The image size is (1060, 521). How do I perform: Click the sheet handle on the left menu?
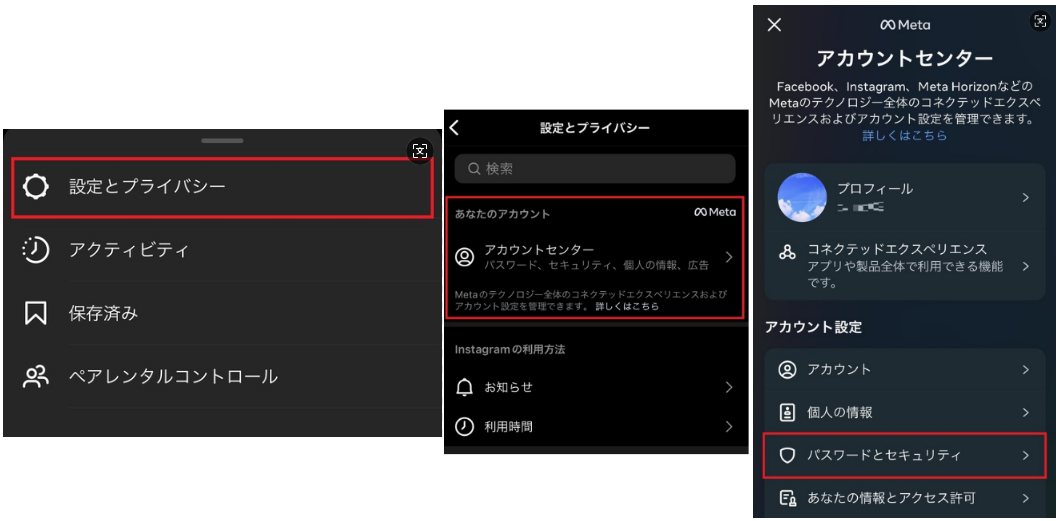(x=222, y=141)
